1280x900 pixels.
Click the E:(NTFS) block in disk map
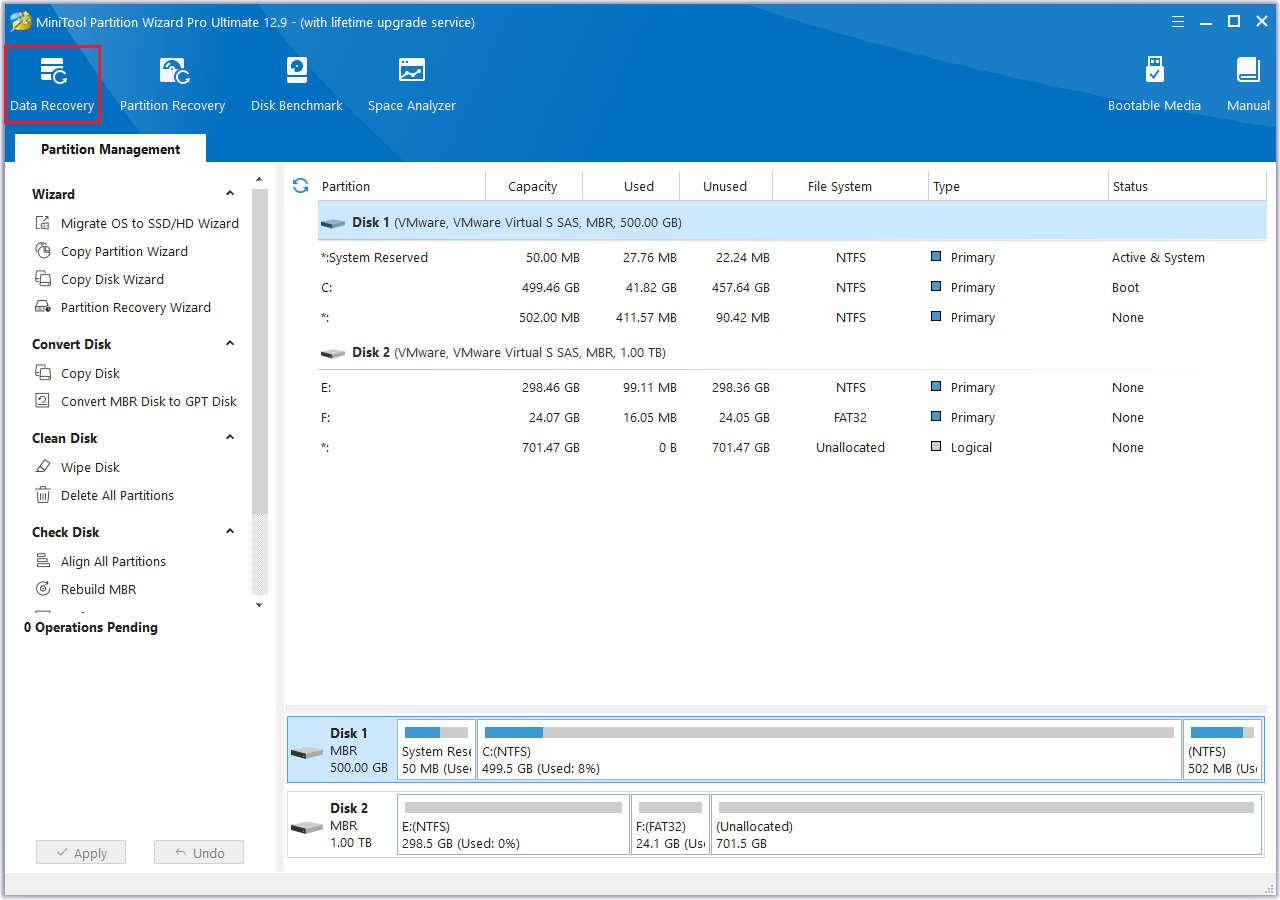514,825
